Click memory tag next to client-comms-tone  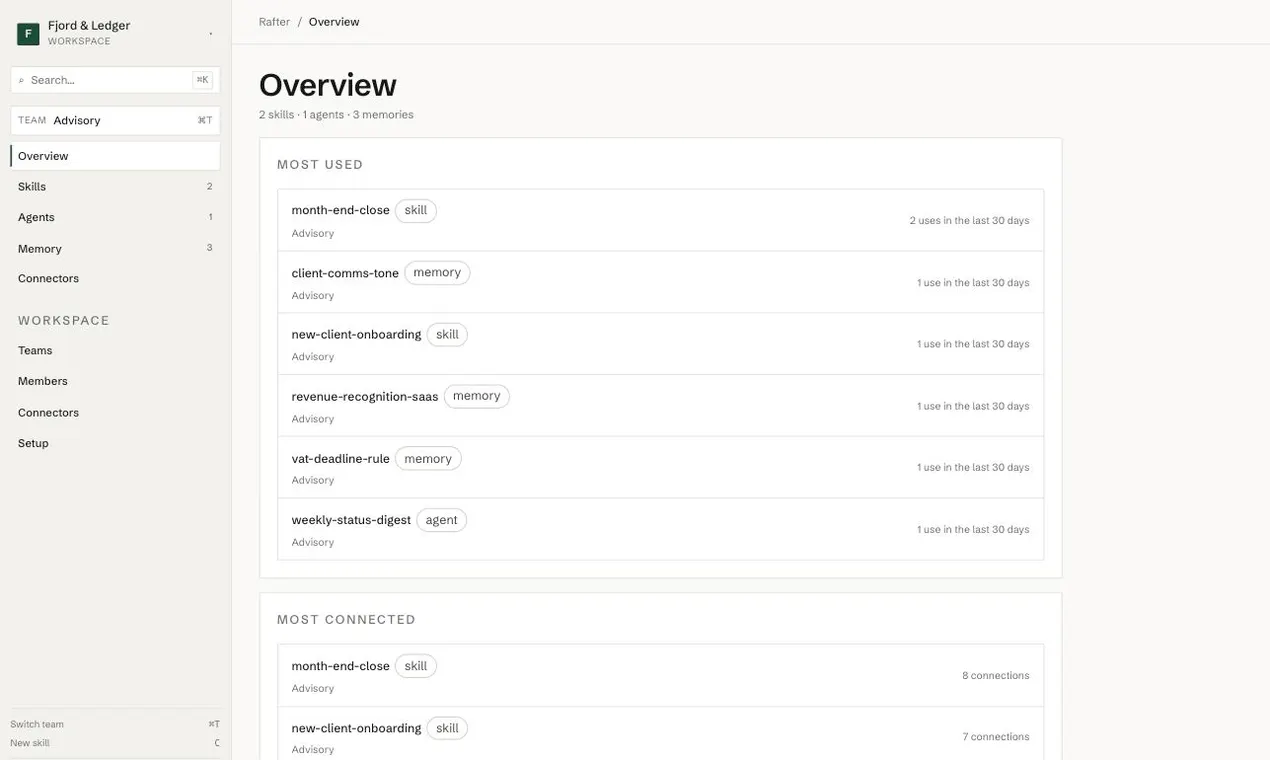pos(437,273)
